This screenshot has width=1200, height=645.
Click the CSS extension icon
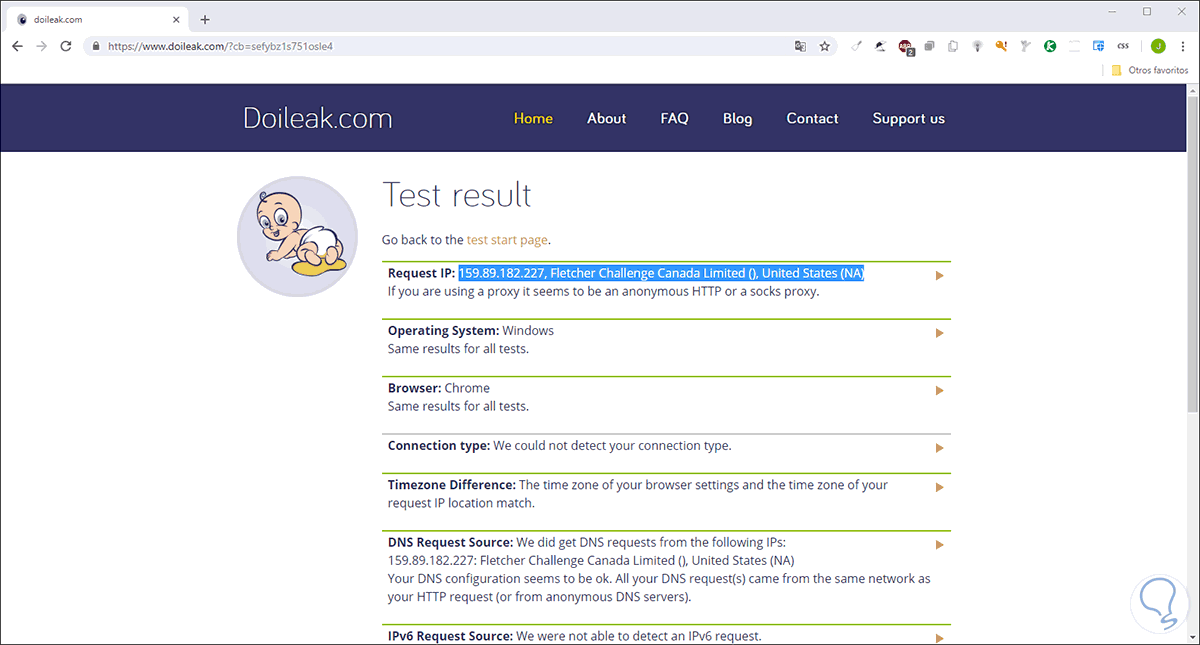coord(1123,46)
